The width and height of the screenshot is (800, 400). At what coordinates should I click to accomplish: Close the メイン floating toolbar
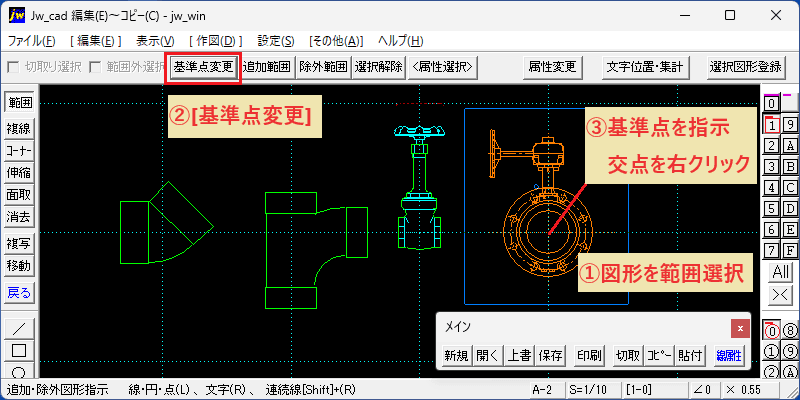pyautogui.click(x=740, y=328)
